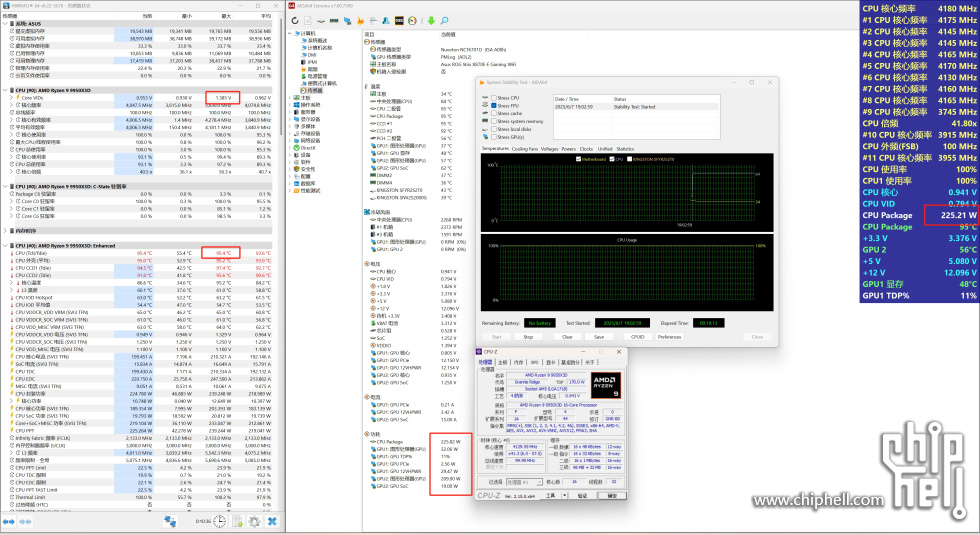This screenshot has height=535, width=980.
Task: Open the processor selection dropdown in CPU-Z
Action: click(x=539, y=482)
